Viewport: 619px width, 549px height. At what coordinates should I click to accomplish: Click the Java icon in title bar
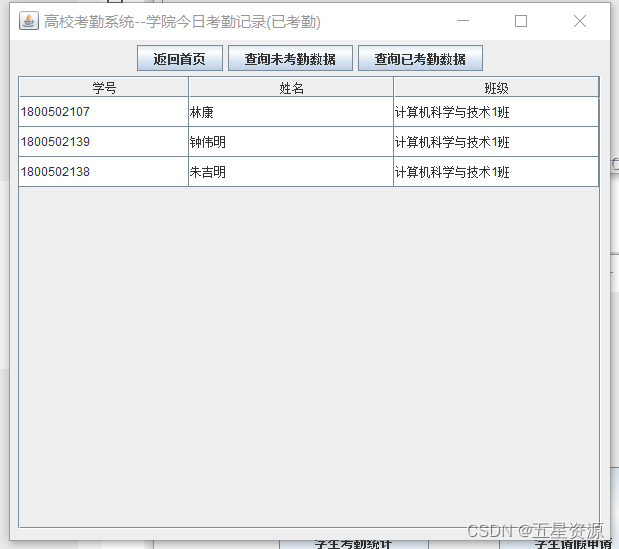(29, 21)
